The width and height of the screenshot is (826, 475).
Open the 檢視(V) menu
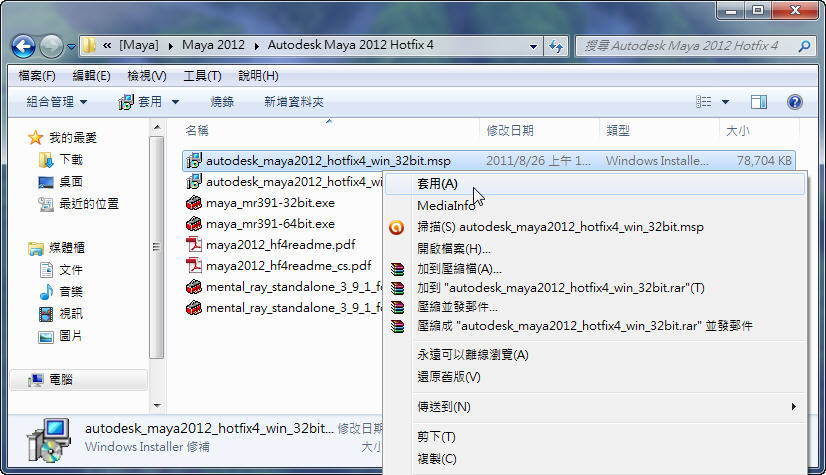tap(147, 76)
